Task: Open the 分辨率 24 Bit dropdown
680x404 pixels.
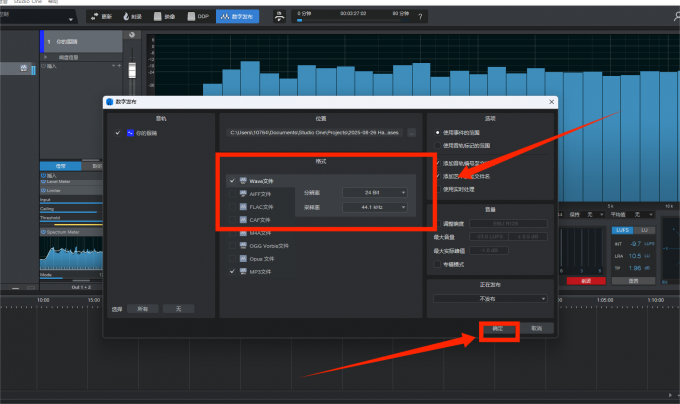Action: coord(374,191)
